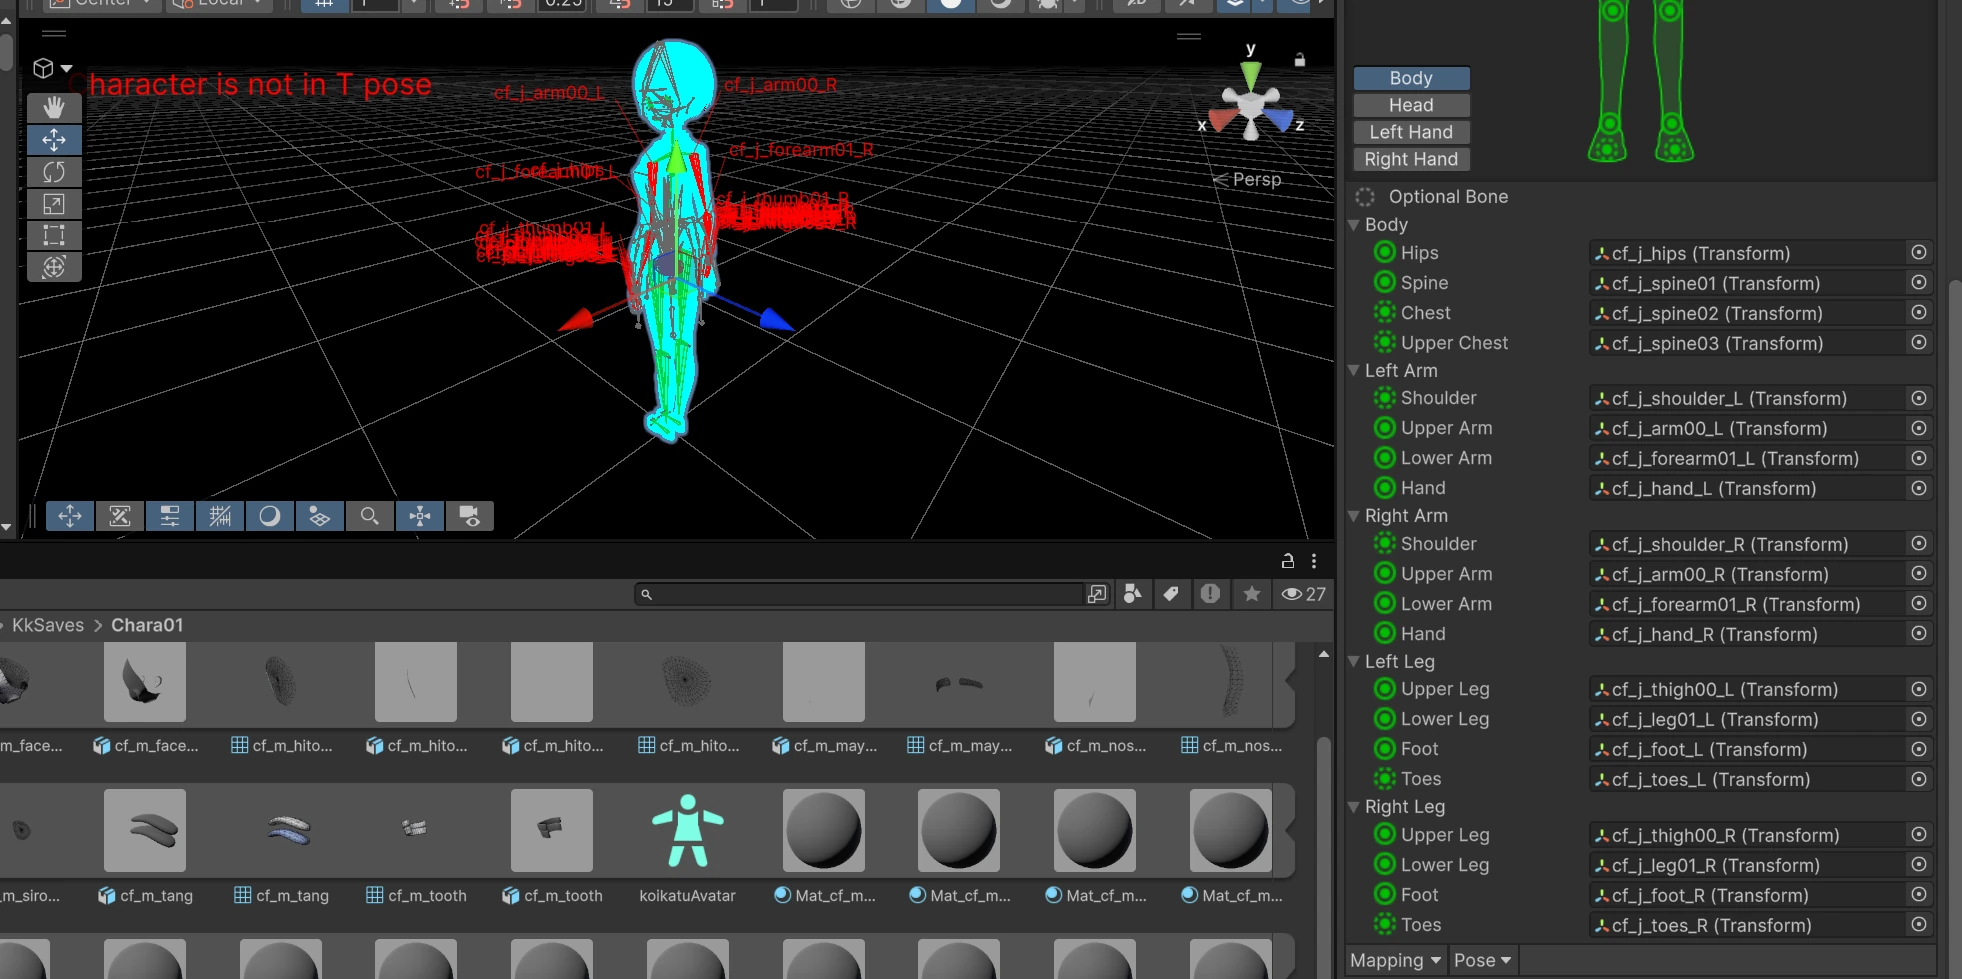Select the combined Transform tool icon
This screenshot has height=979, width=1962.
[x=54, y=267]
